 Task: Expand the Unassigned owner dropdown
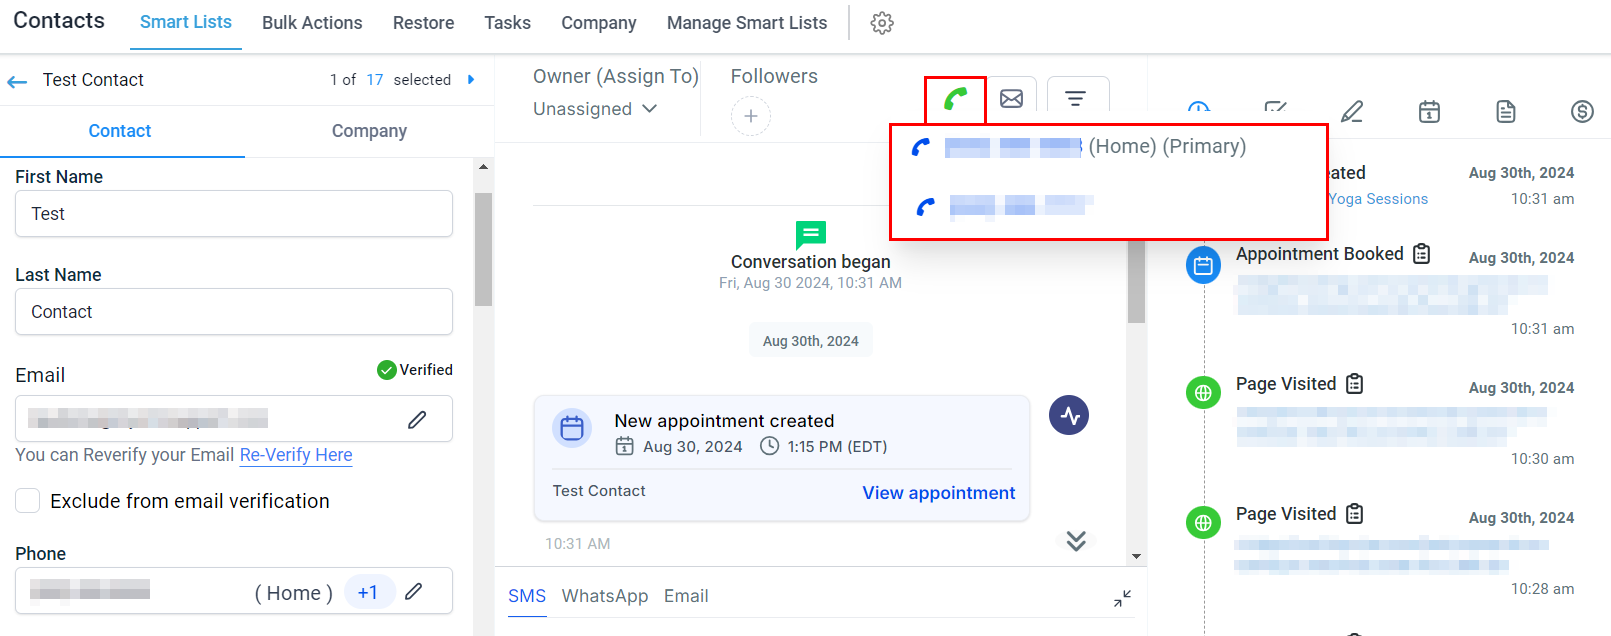click(595, 109)
